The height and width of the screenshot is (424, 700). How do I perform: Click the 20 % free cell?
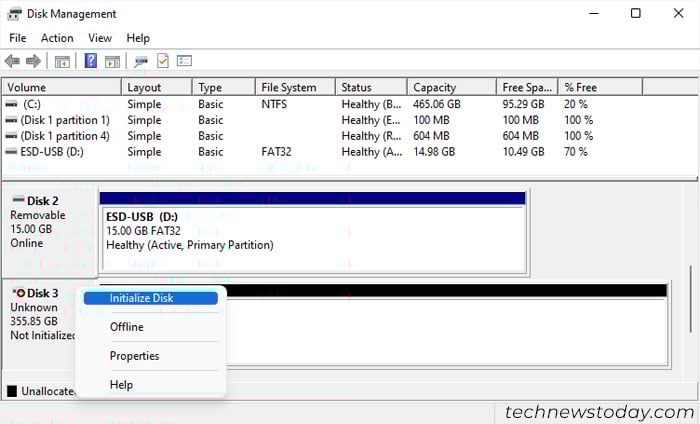pyautogui.click(x=576, y=104)
